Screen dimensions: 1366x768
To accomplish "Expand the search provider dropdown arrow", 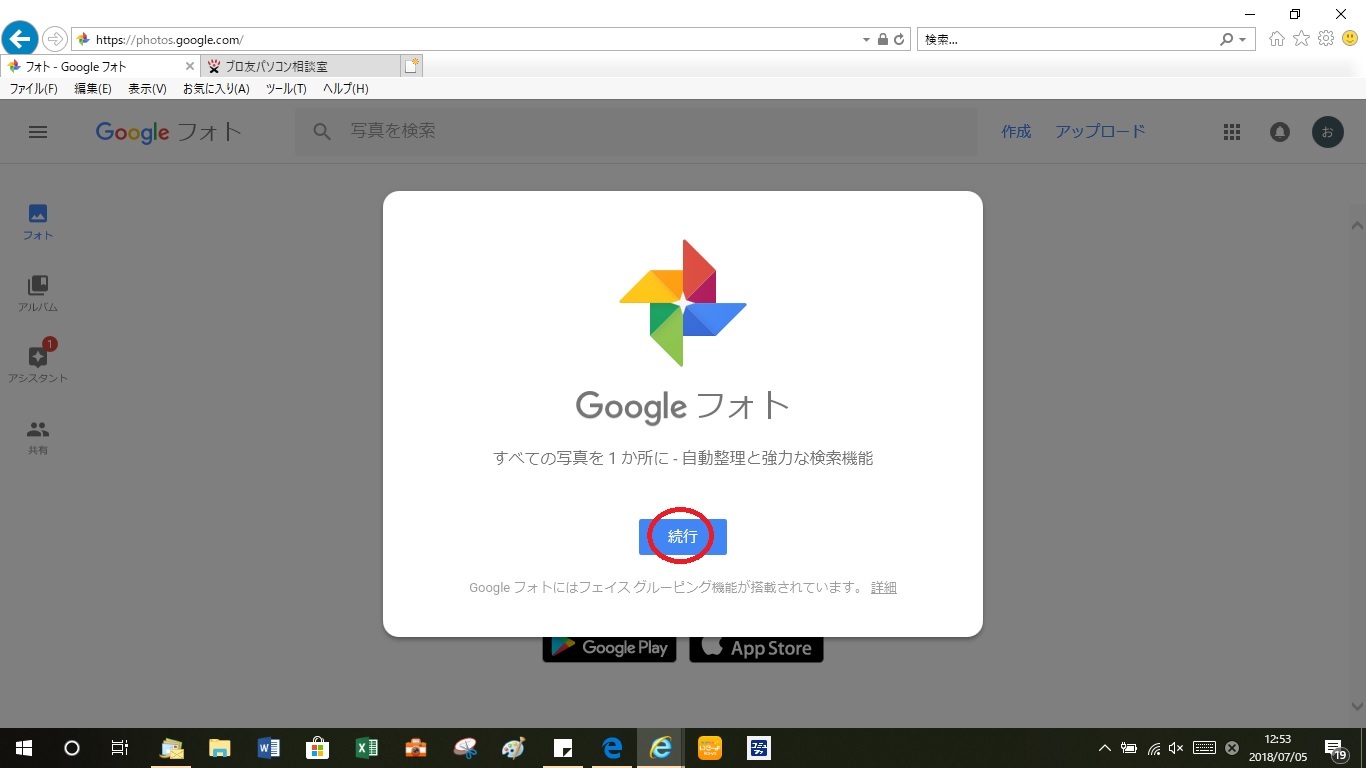I will (1243, 40).
